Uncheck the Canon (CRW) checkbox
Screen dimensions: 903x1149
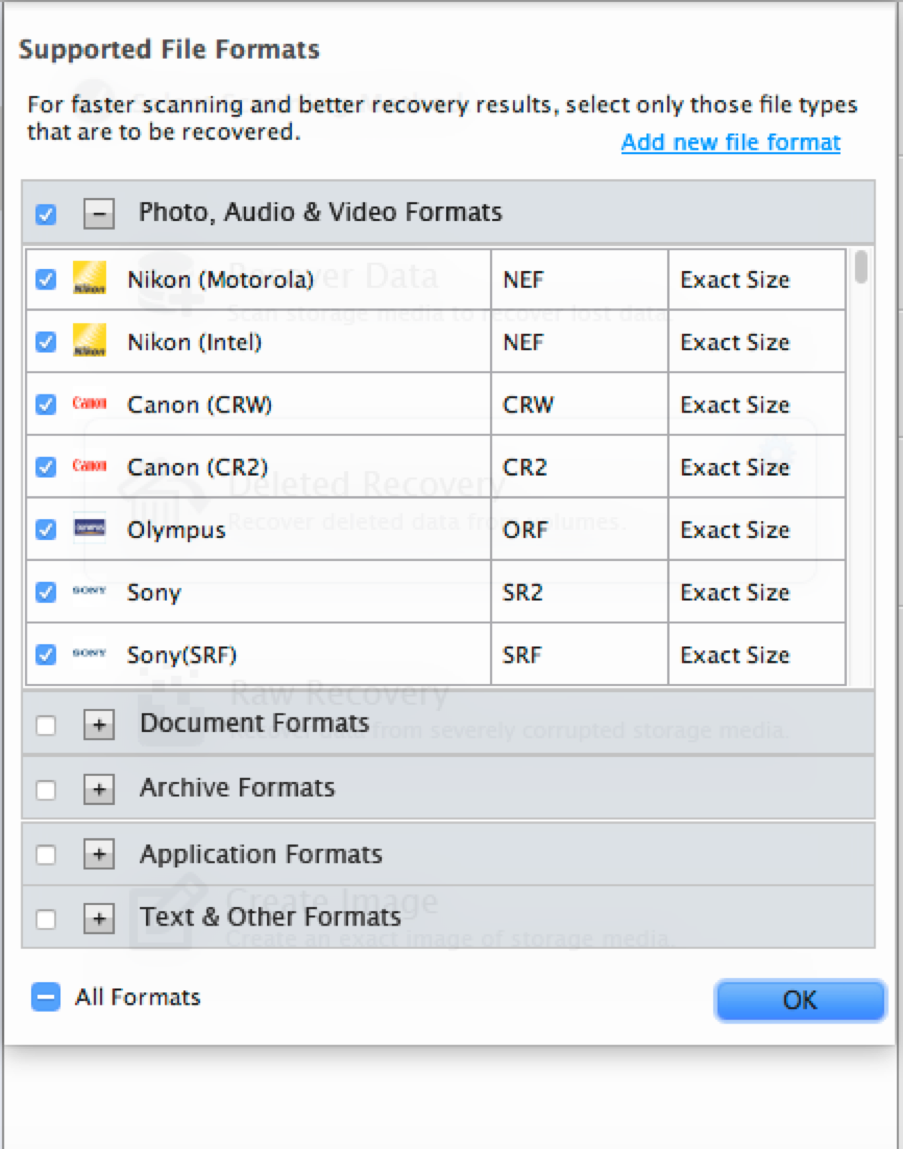(x=45, y=404)
